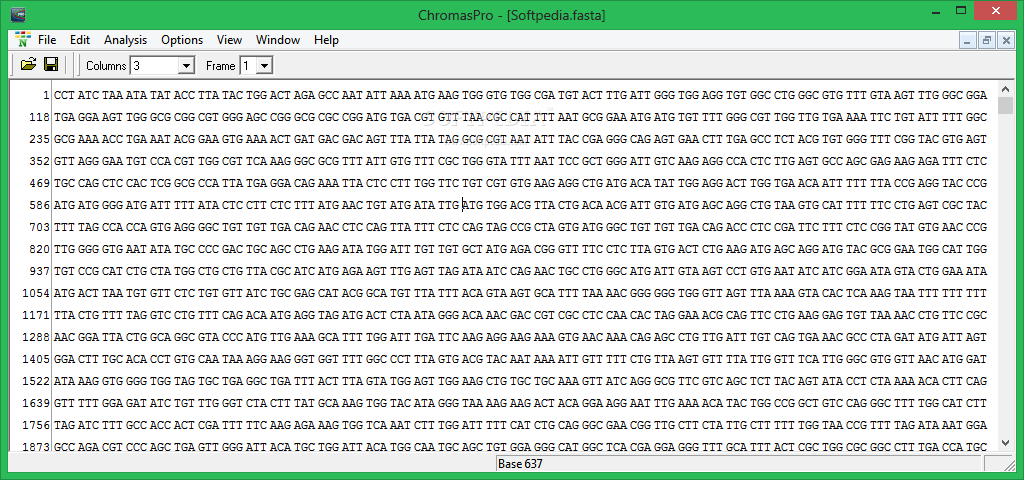Click the vertical scrollbar up arrow

(x=1004, y=89)
